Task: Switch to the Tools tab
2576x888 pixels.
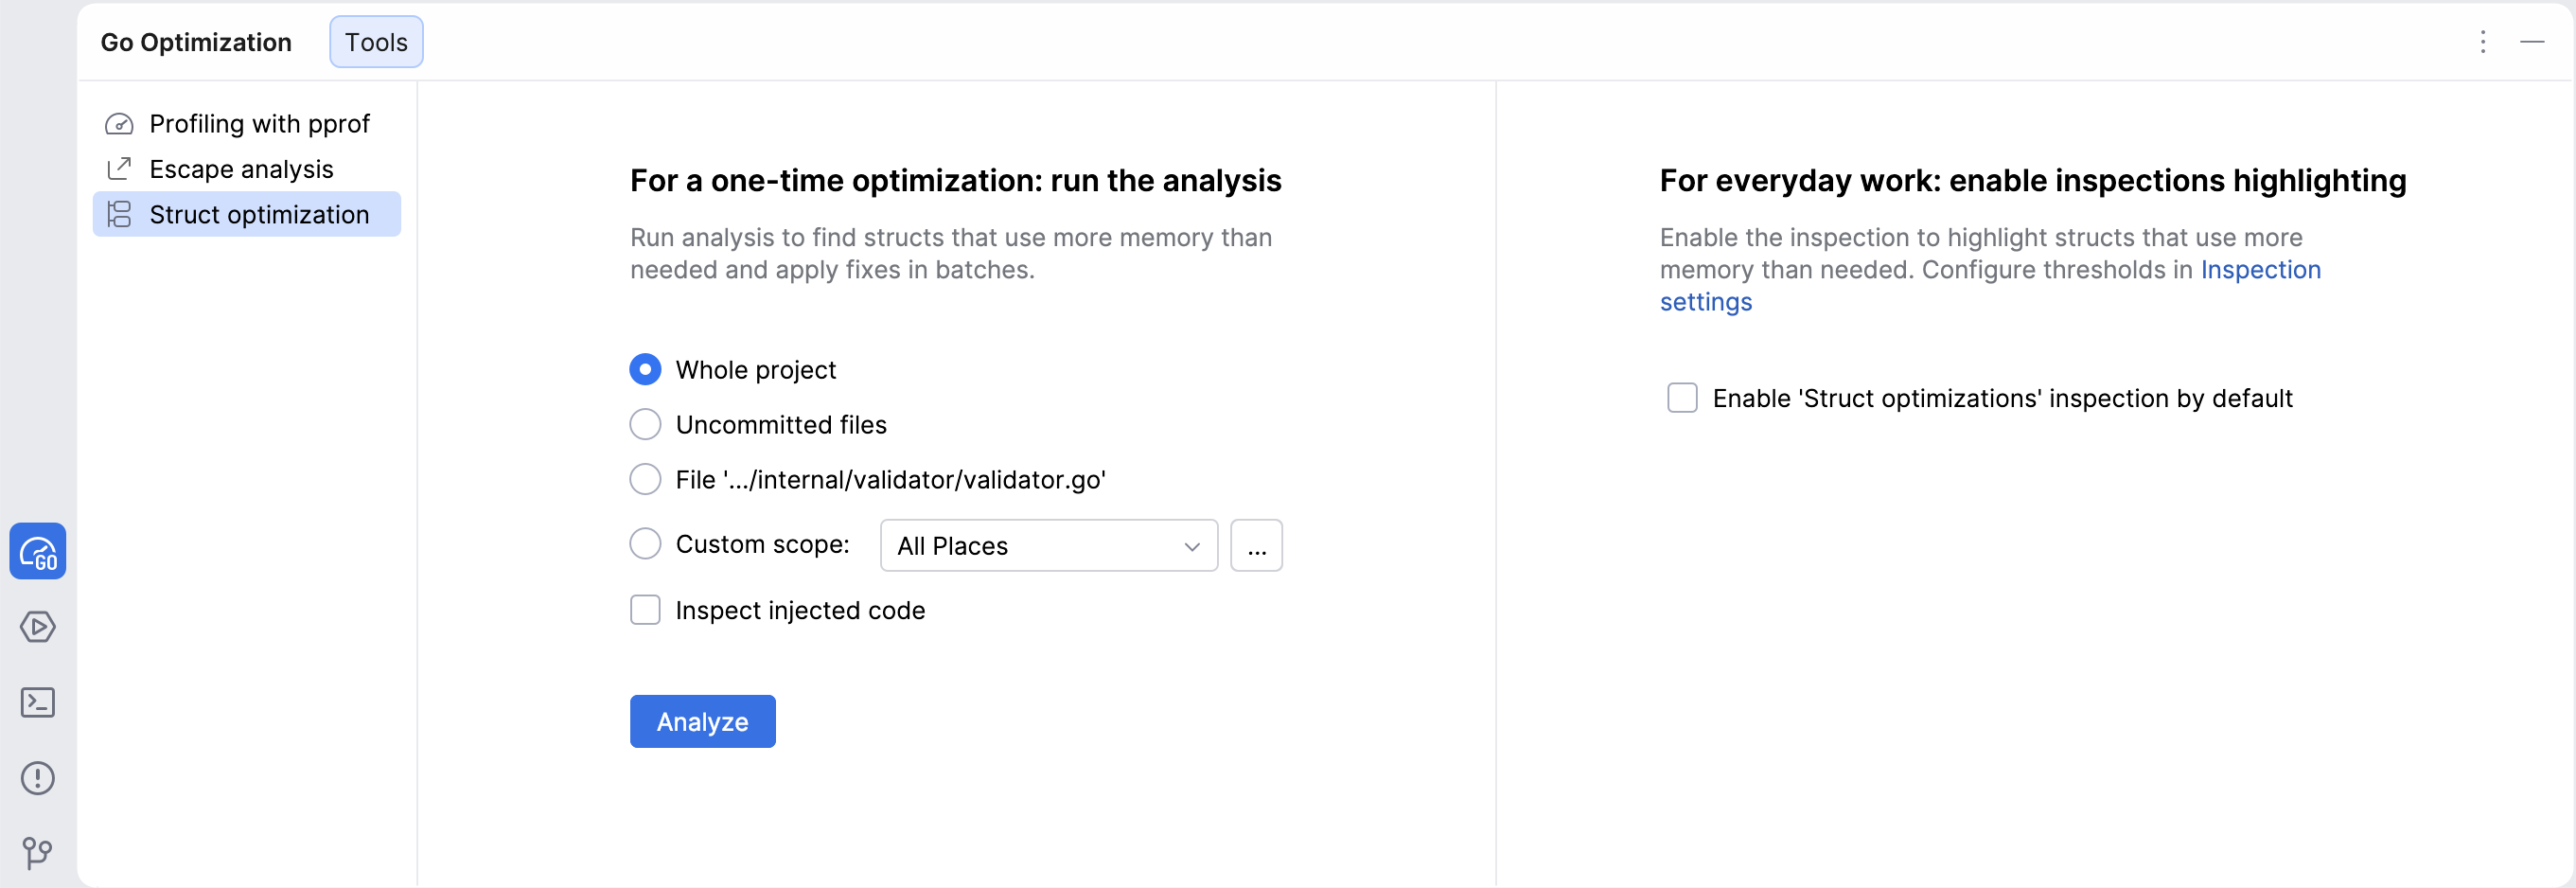Action: pyautogui.click(x=376, y=42)
